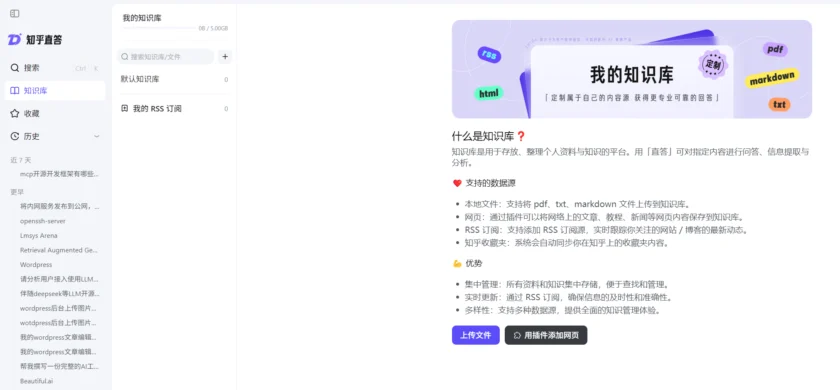Open history item 请分析用户接入使用LLM...
Image resolution: width=840 pixels, height=390 pixels.
(59, 279)
